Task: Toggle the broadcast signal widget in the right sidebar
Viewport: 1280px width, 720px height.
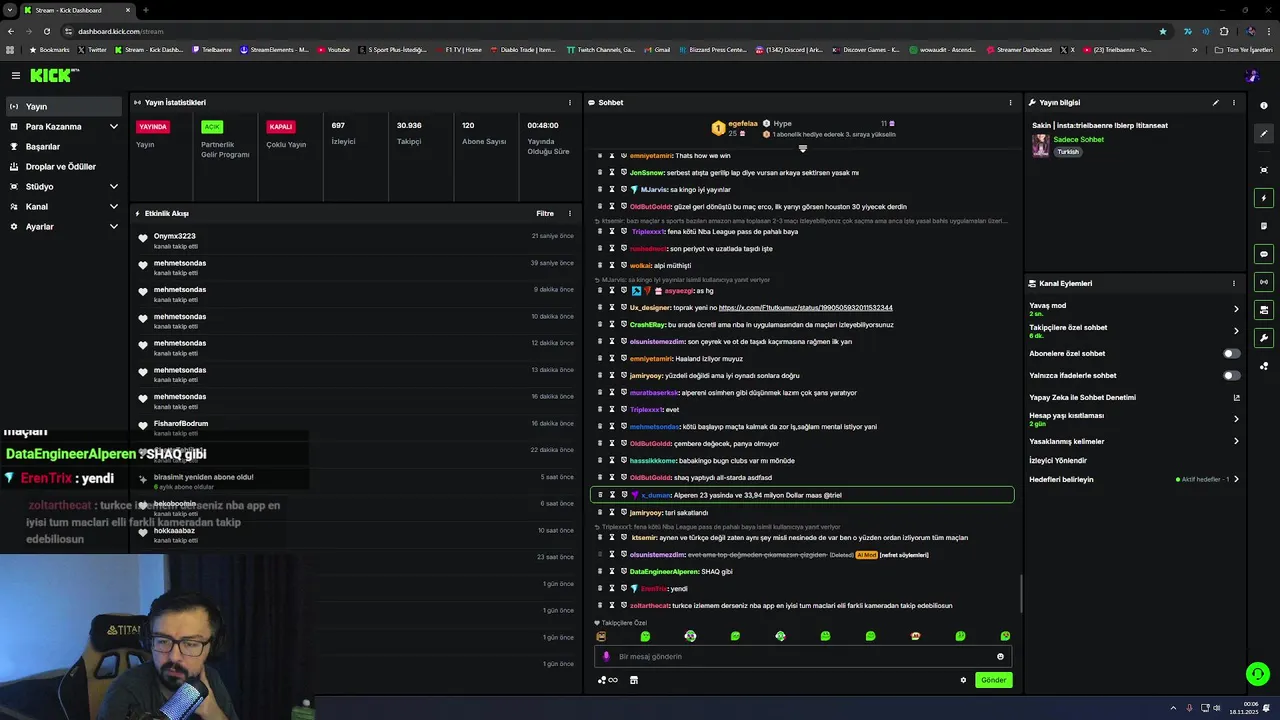Action: (1264, 282)
